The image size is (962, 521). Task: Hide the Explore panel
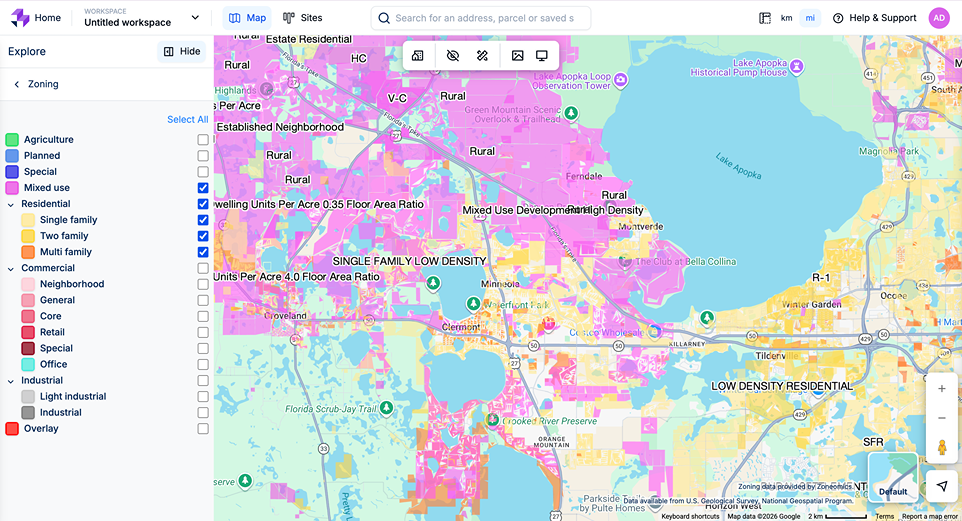pos(181,52)
